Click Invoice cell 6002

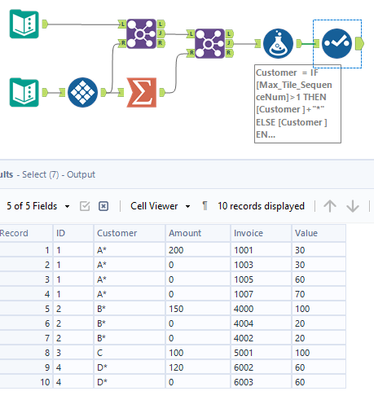[261, 367]
